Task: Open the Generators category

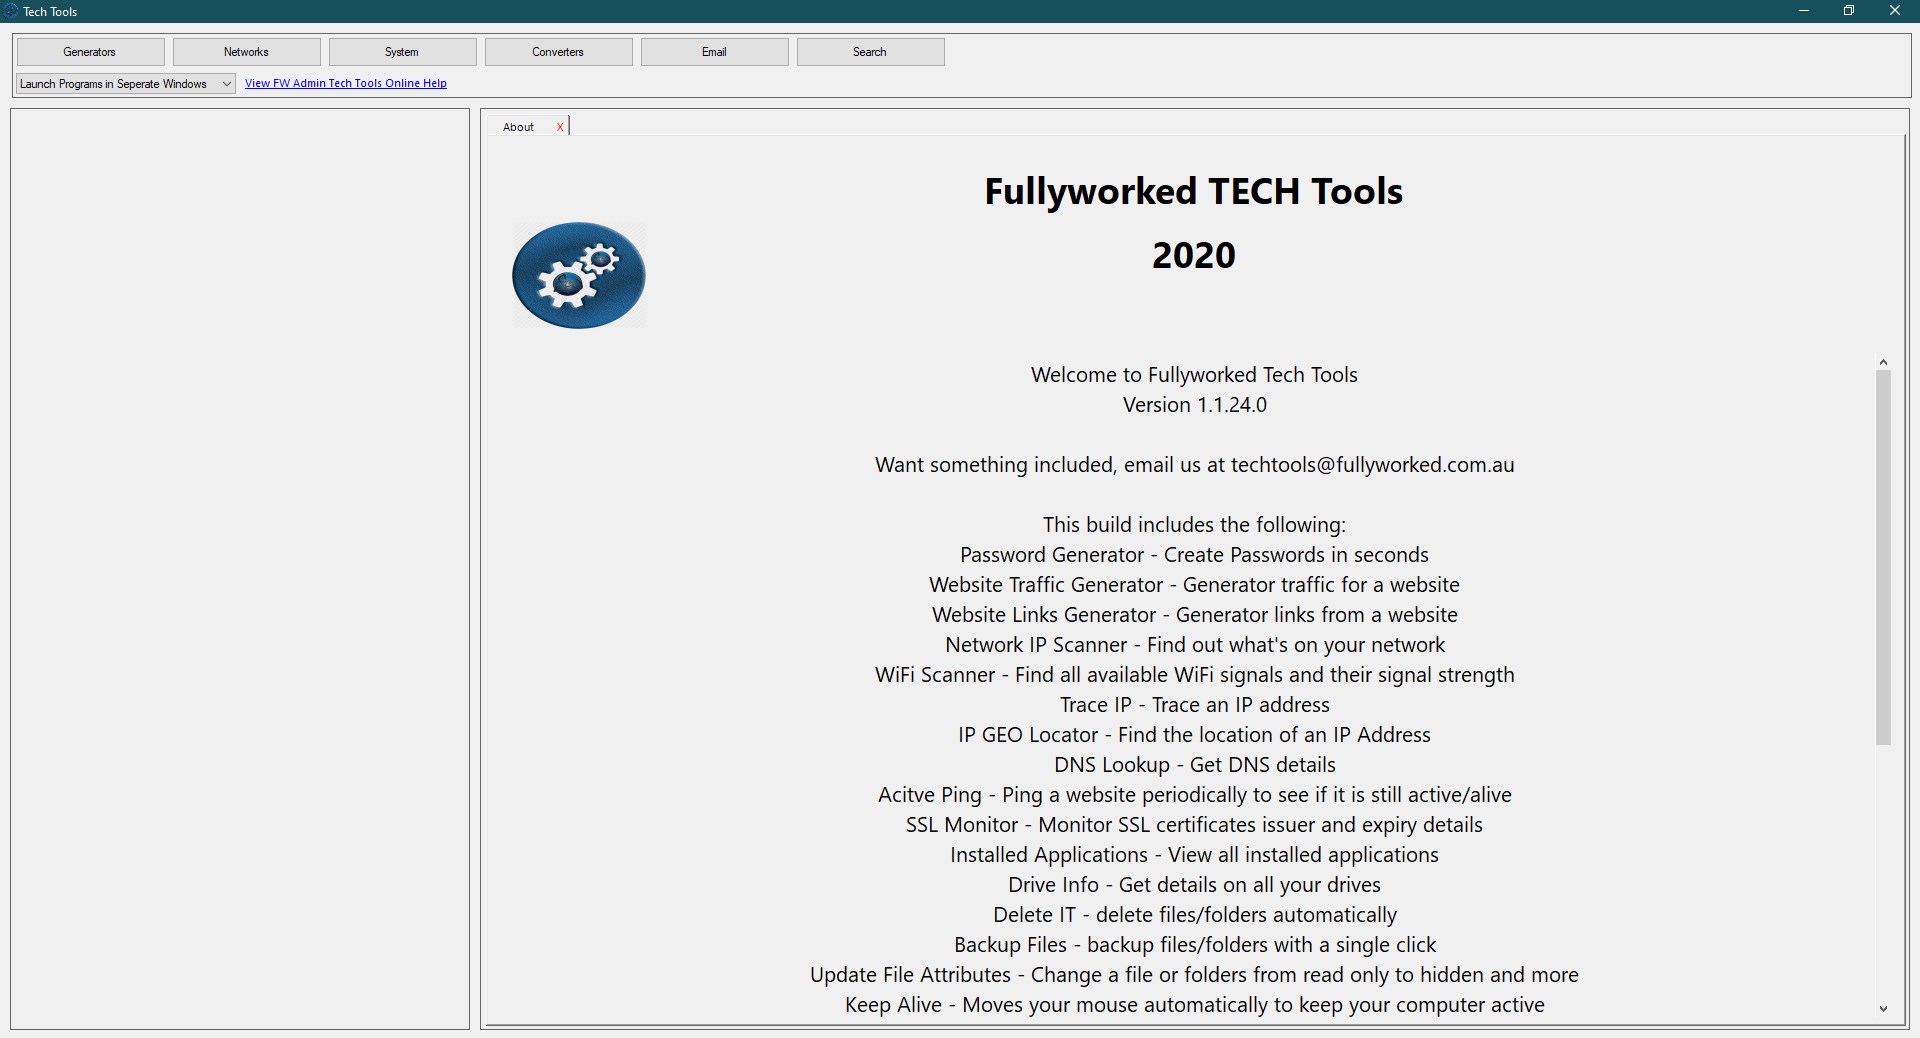Action: (x=89, y=51)
